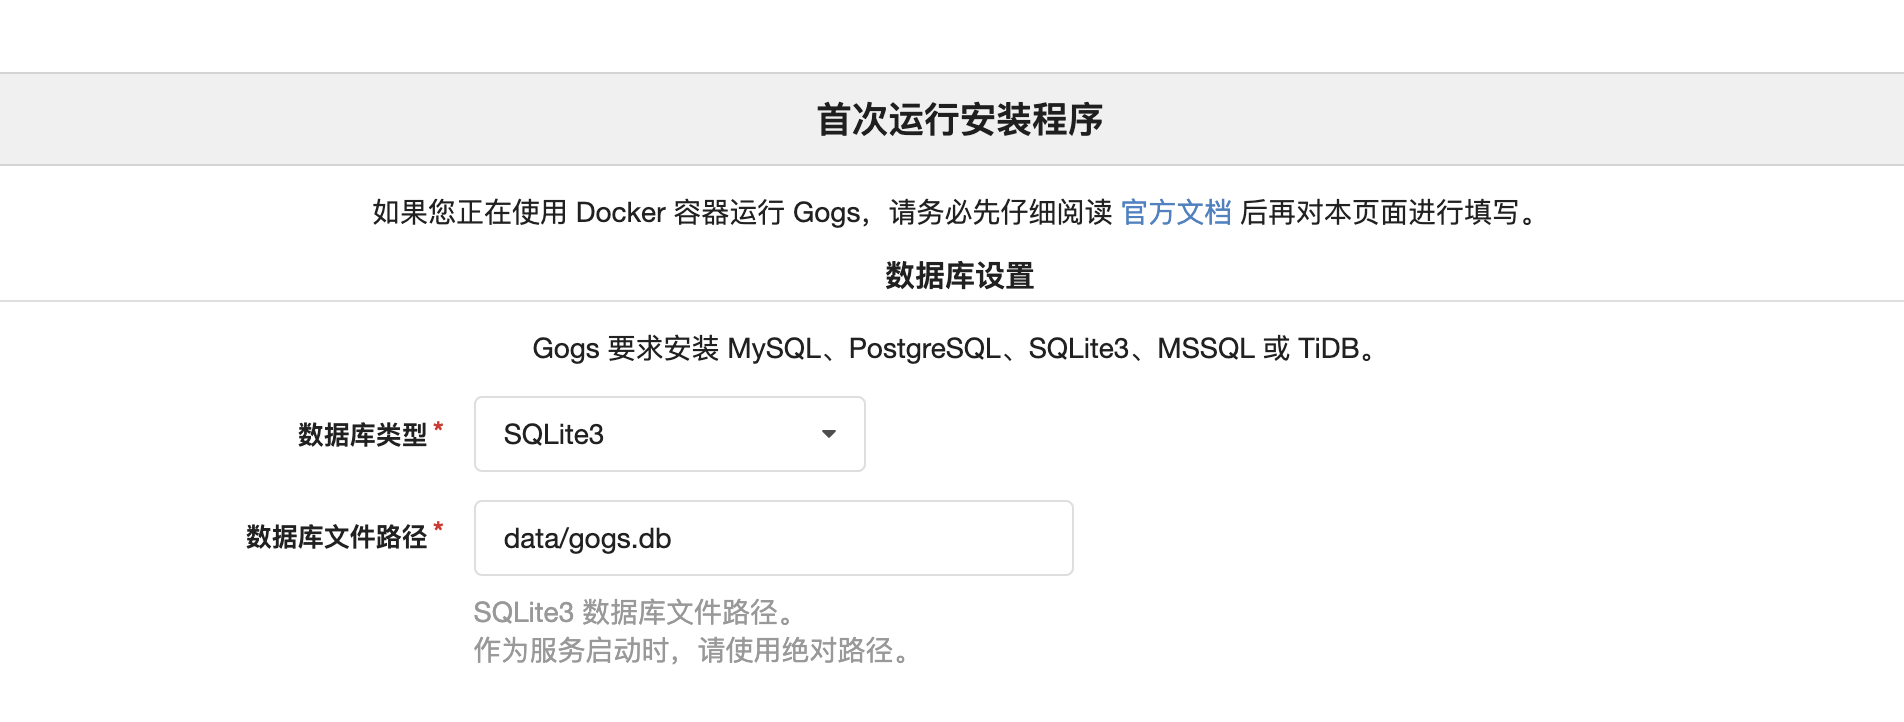Click the 首次运行安装程序 header title
The height and width of the screenshot is (722, 1904).
click(959, 119)
